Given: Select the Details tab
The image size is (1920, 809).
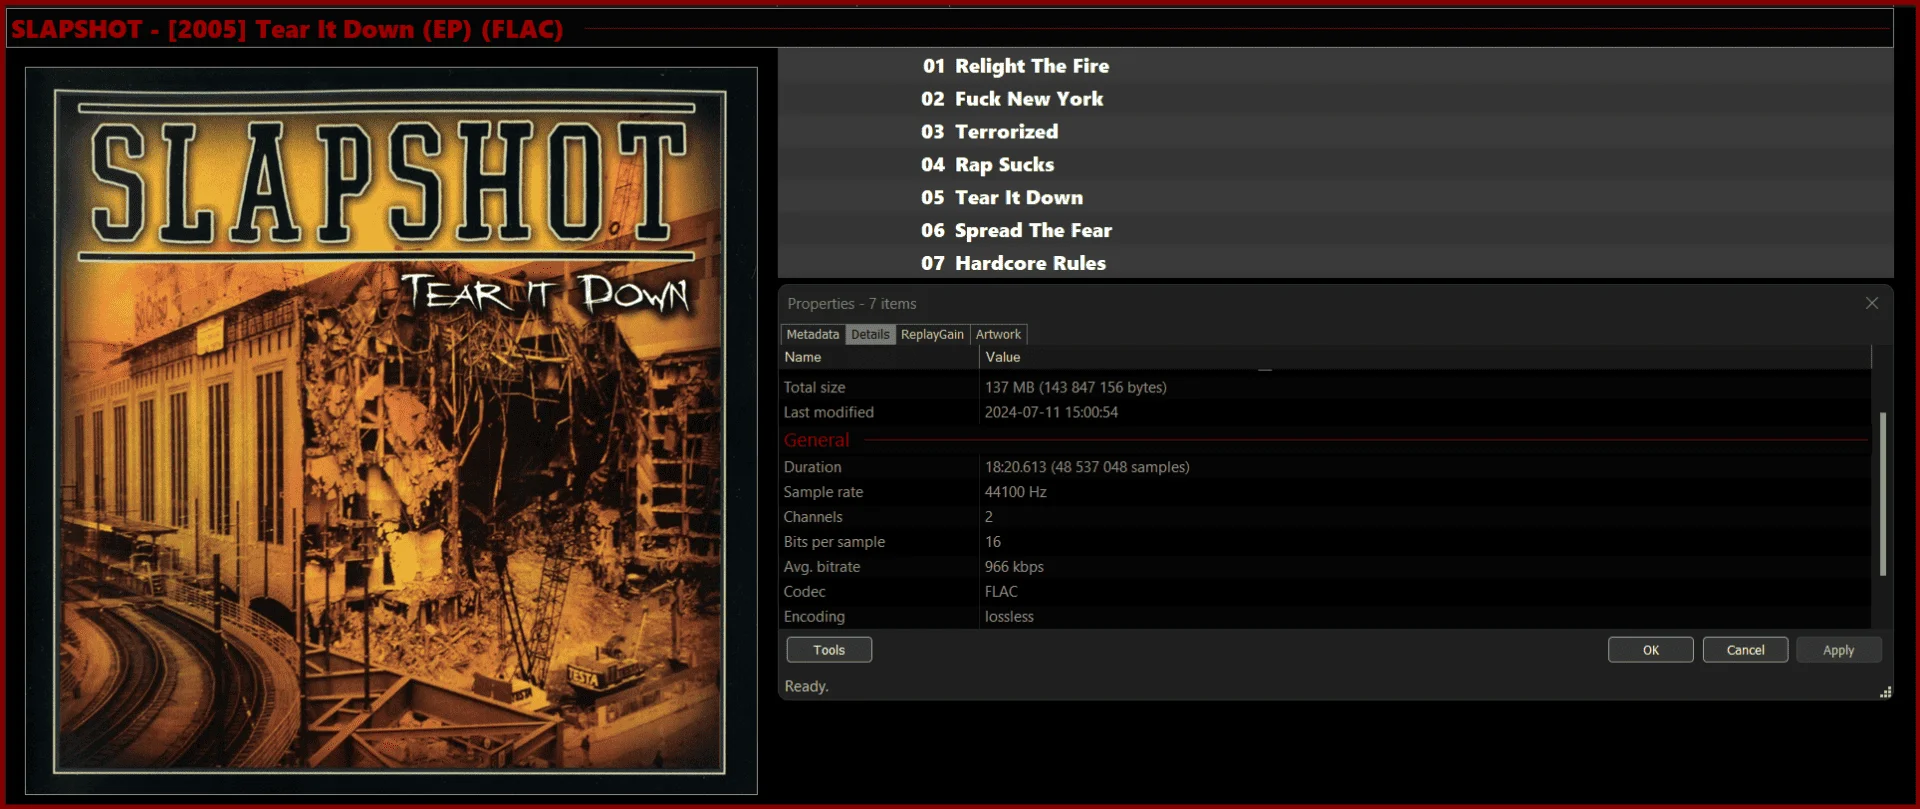Looking at the screenshot, I should [870, 334].
